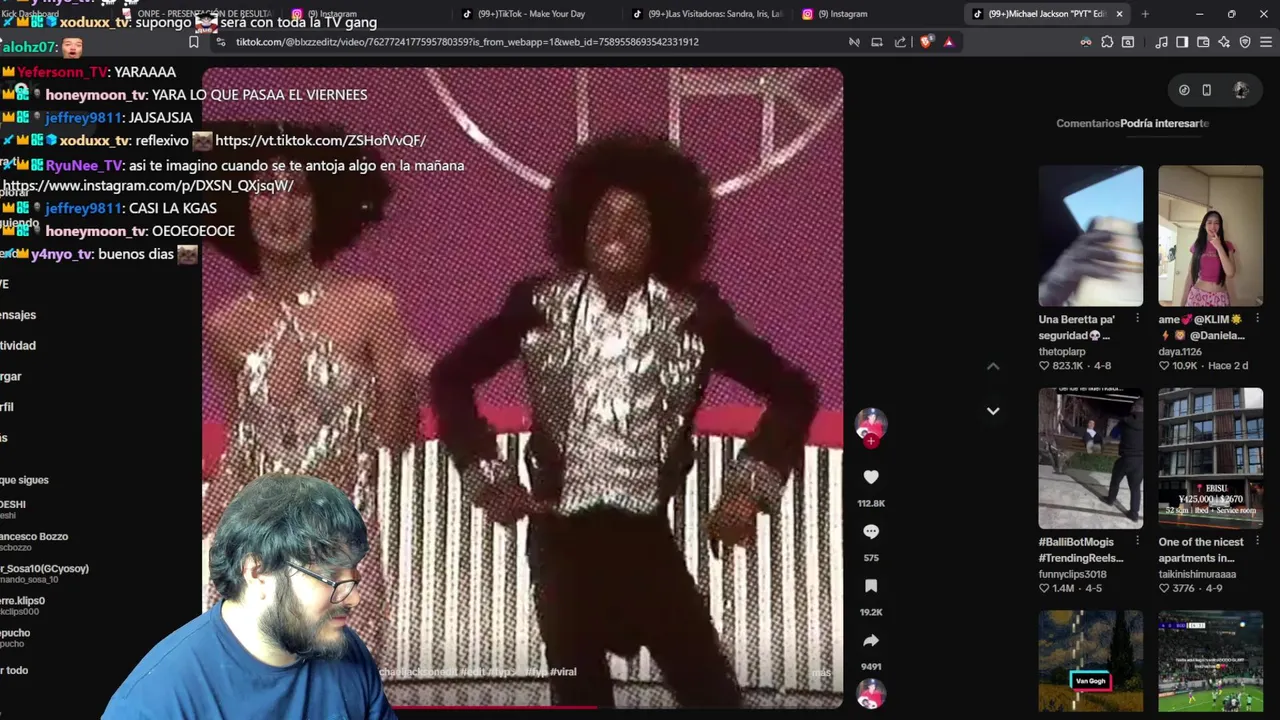The height and width of the screenshot is (720, 1280).
Task: Open profile avatar at top right
Action: pyautogui.click(x=1241, y=90)
